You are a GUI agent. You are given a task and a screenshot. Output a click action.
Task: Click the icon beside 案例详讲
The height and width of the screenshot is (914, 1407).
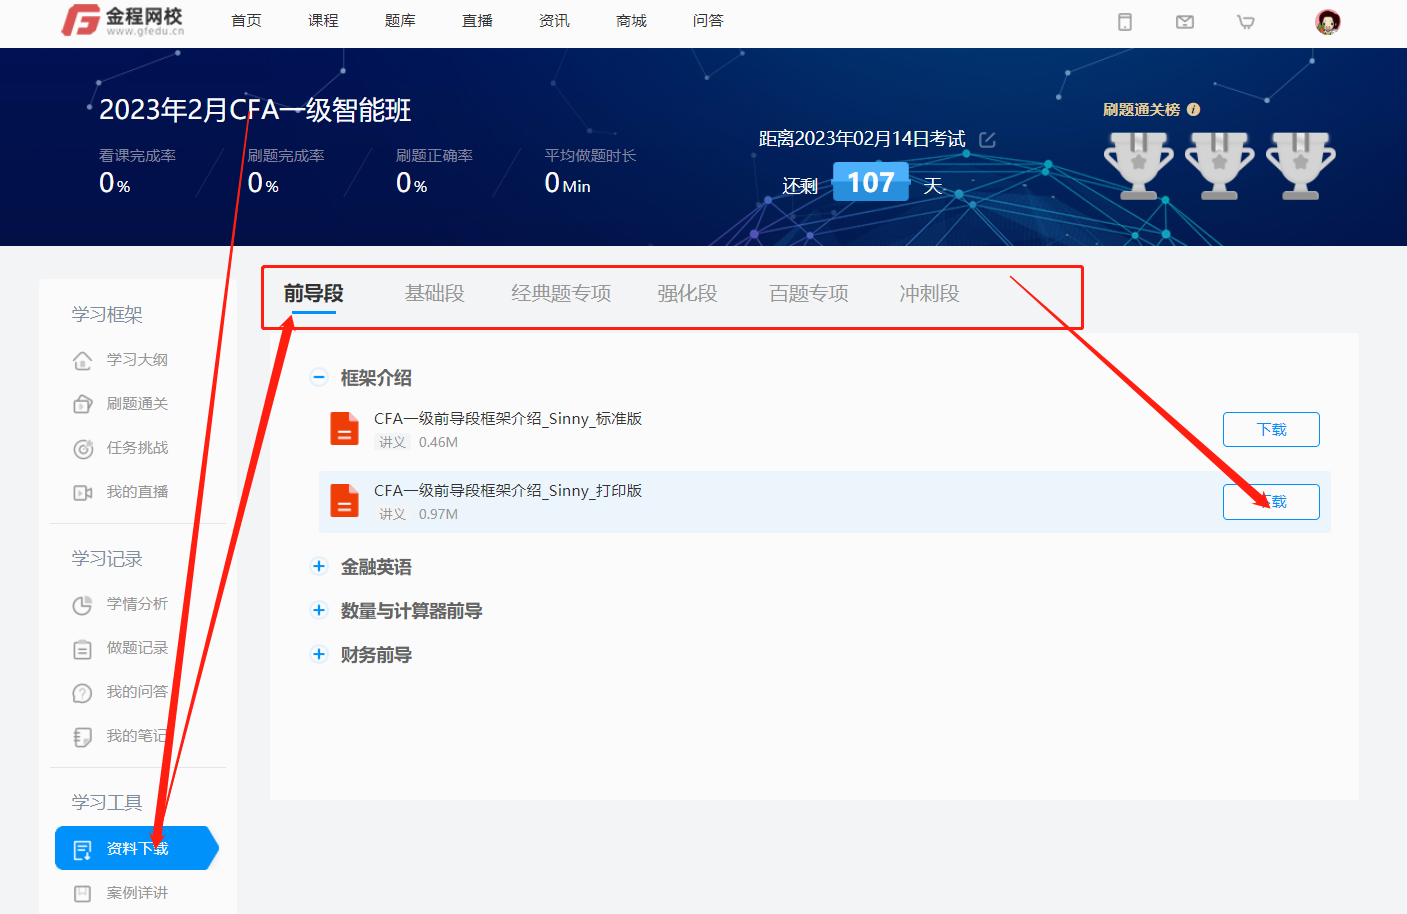click(x=83, y=893)
